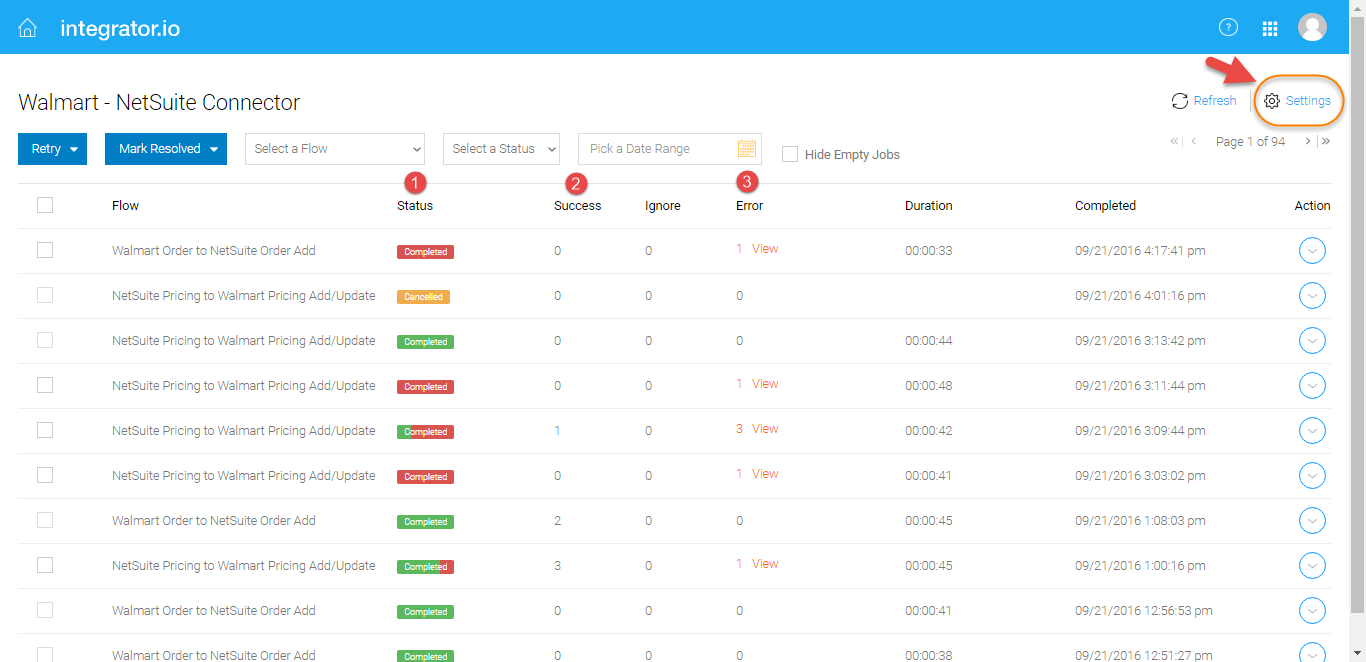Click the Walmart - NetSuite Connector title
Image resolution: width=1366 pixels, height=662 pixels.
click(x=159, y=102)
